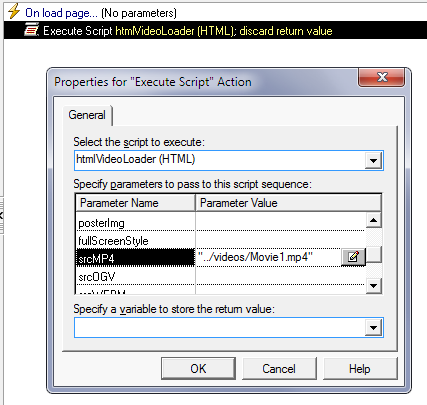Click the Parameter Name column header

coord(136,203)
